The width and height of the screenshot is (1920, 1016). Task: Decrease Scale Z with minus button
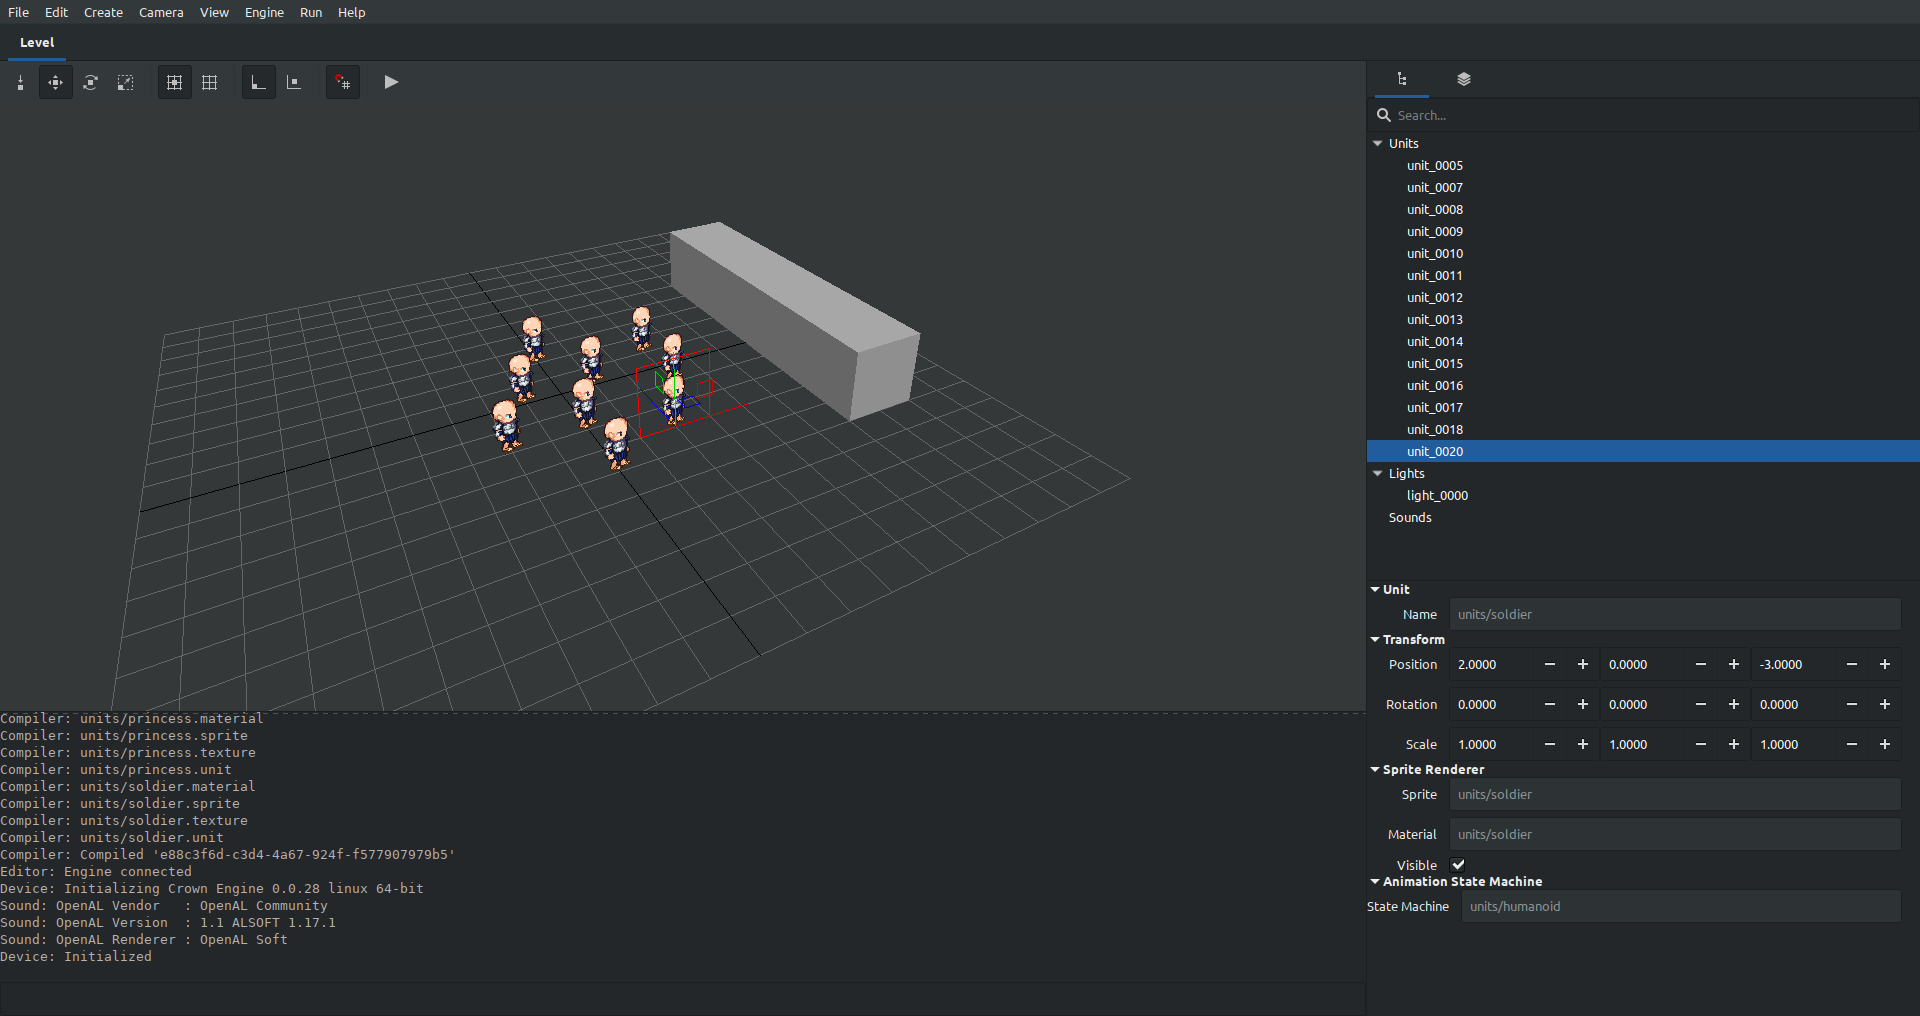tap(1852, 745)
